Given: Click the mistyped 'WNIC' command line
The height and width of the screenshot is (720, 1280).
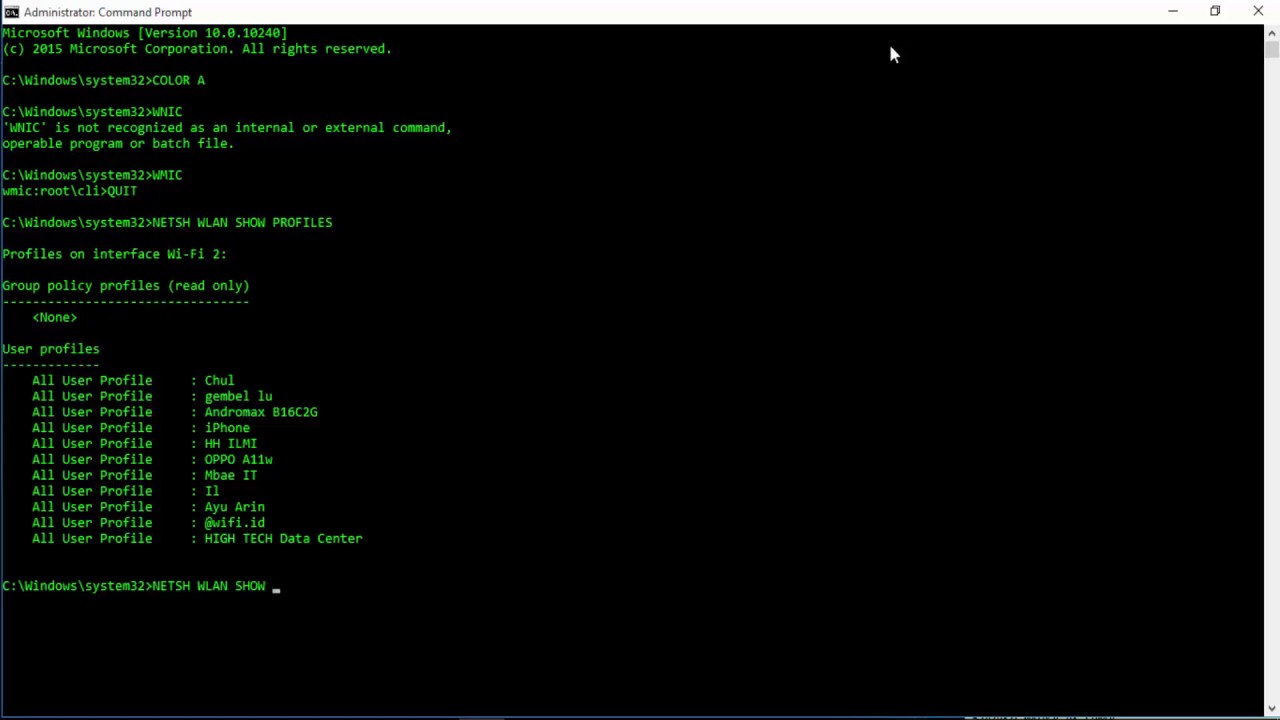Looking at the screenshot, I should pyautogui.click(x=92, y=112).
